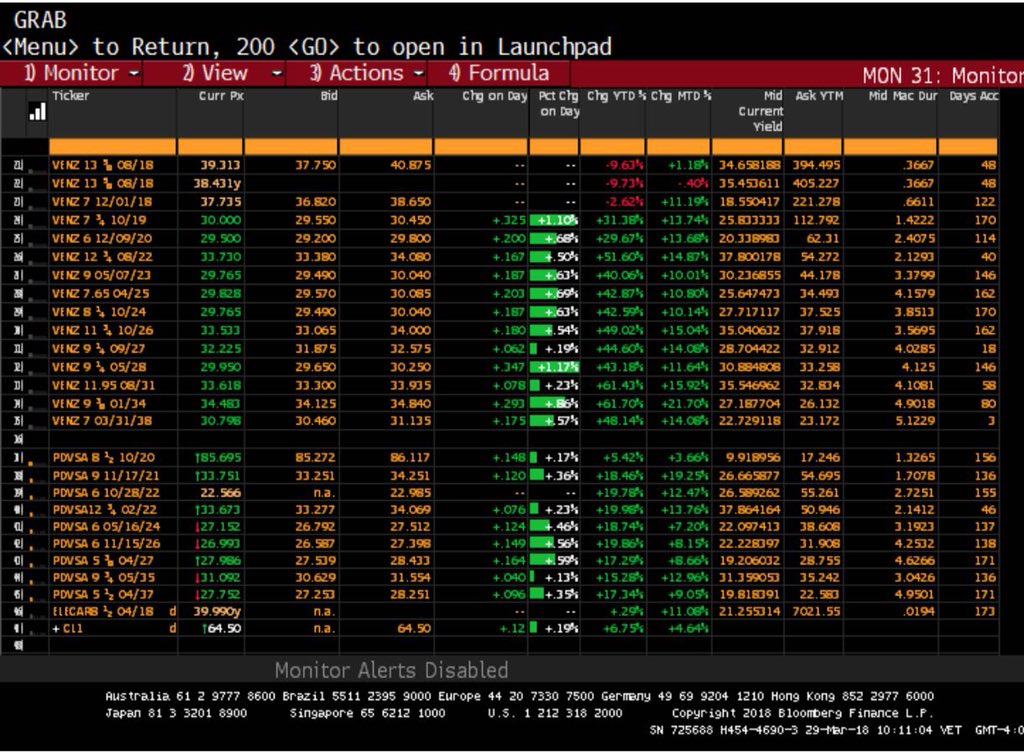Open the Formula menu item

tap(500, 74)
